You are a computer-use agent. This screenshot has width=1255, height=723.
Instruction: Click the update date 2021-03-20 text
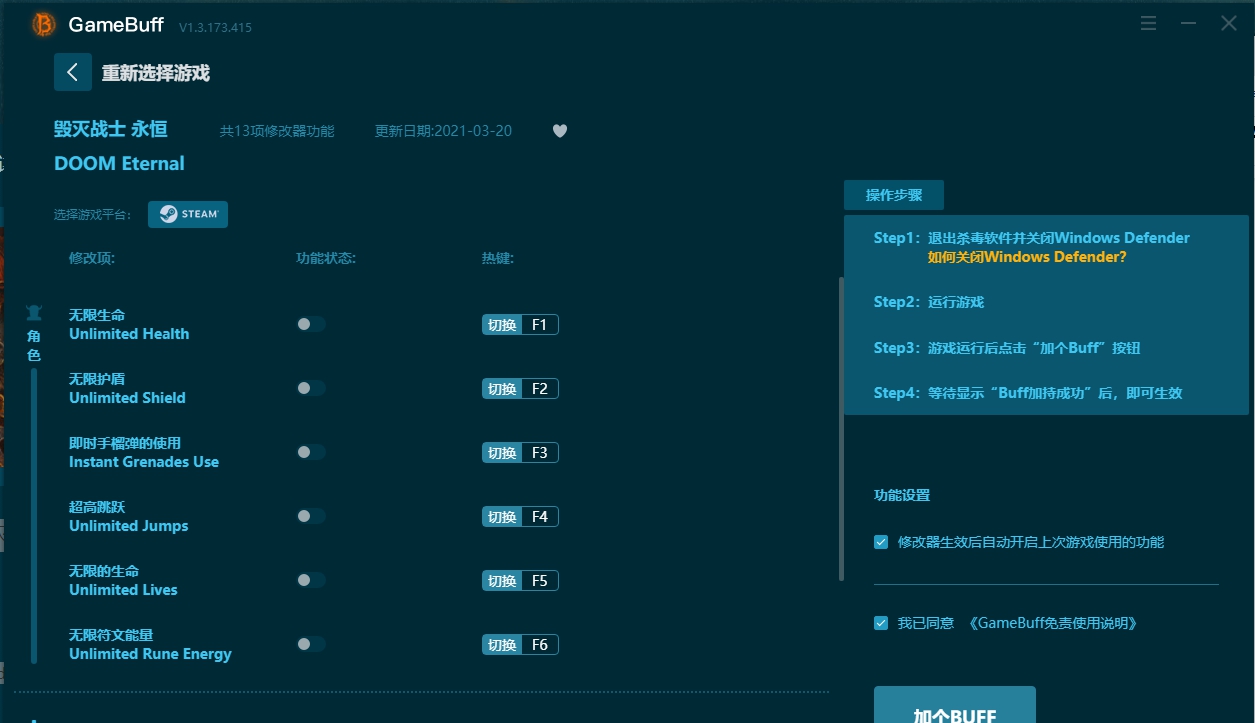[x=443, y=131]
